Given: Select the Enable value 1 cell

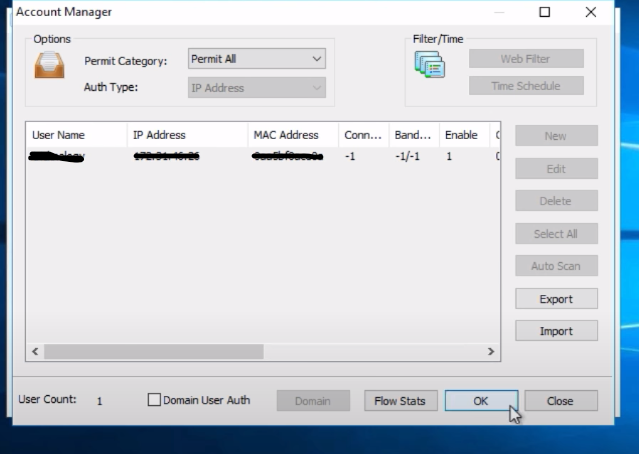Looking at the screenshot, I should 449,156.
